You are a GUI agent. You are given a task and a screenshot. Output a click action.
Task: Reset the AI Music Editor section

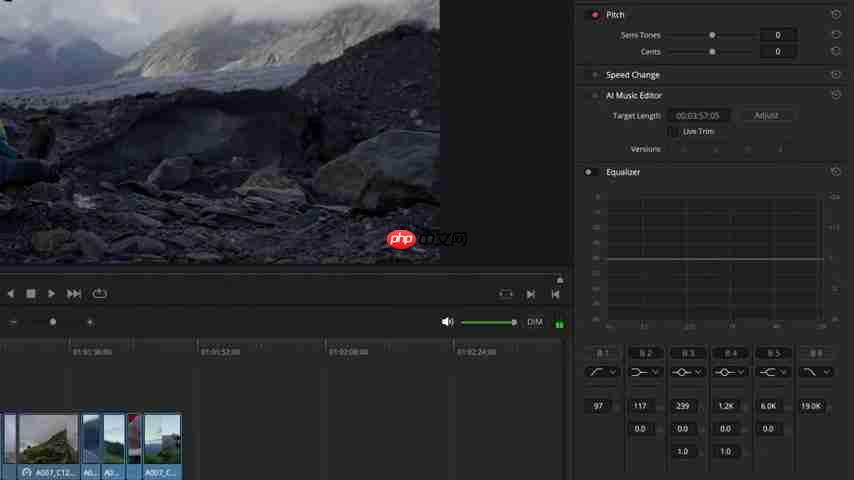[x=835, y=95]
